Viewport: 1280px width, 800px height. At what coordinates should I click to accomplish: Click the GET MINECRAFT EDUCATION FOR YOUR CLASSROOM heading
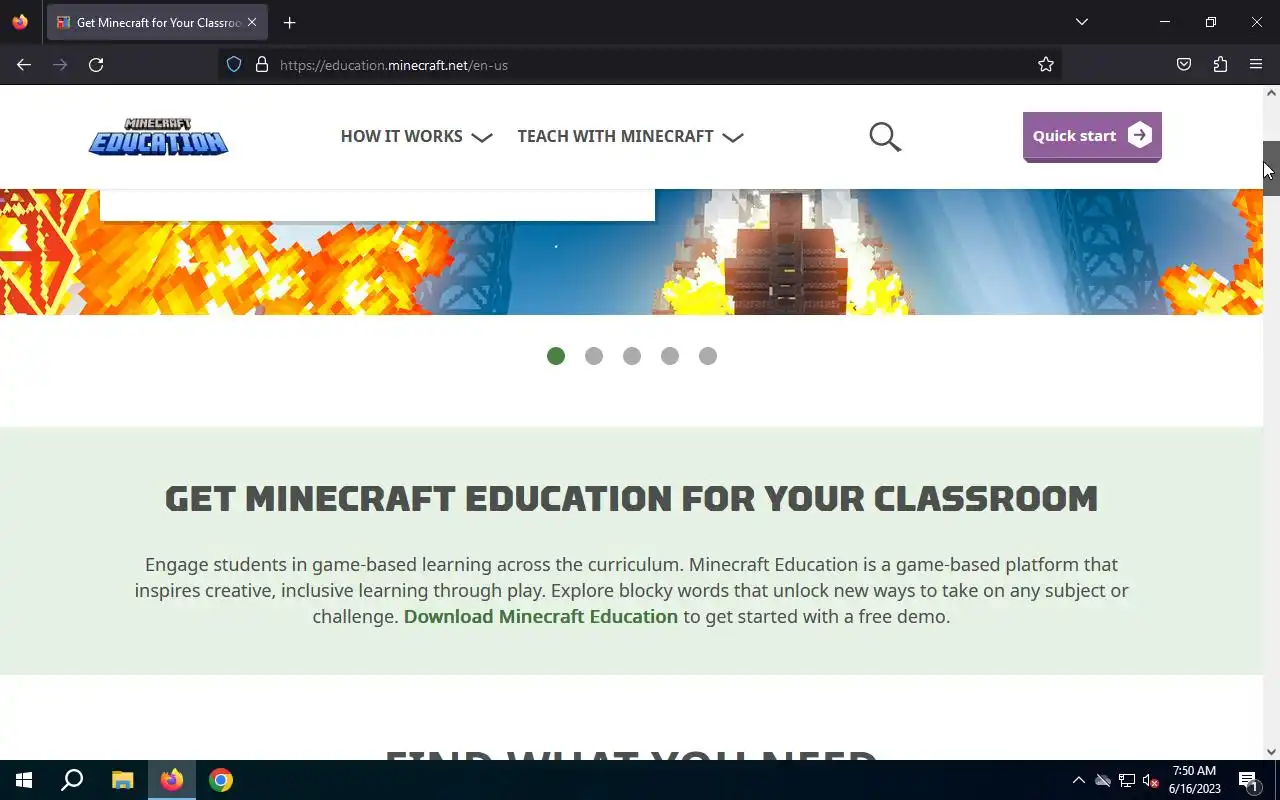click(631, 498)
